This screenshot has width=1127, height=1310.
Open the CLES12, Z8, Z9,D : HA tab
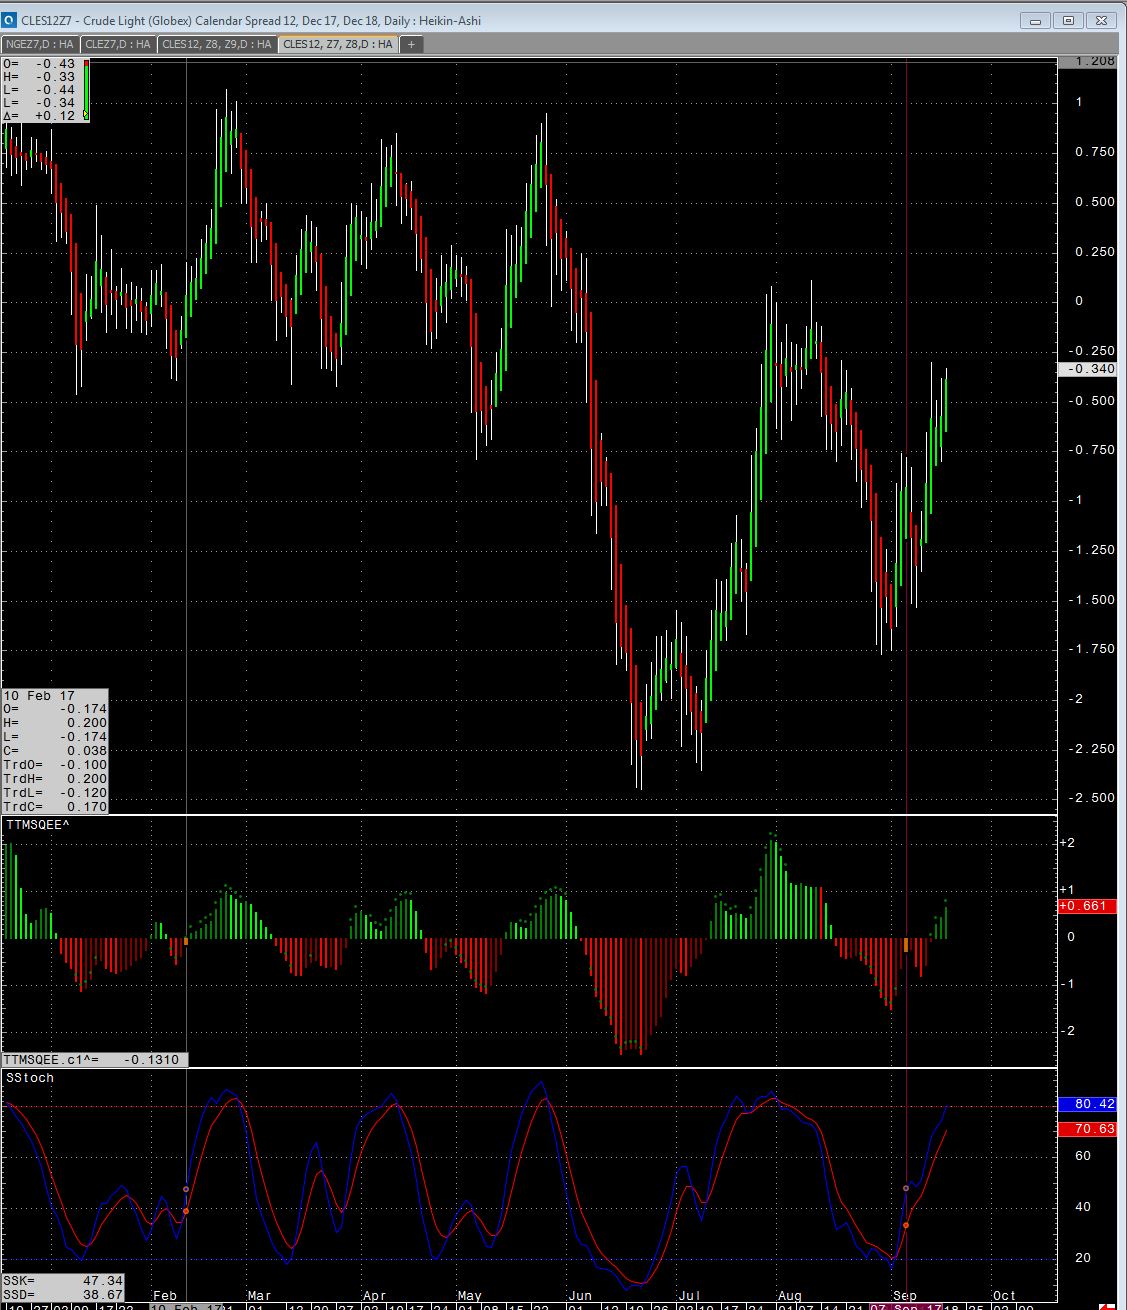click(x=217, y=44)
